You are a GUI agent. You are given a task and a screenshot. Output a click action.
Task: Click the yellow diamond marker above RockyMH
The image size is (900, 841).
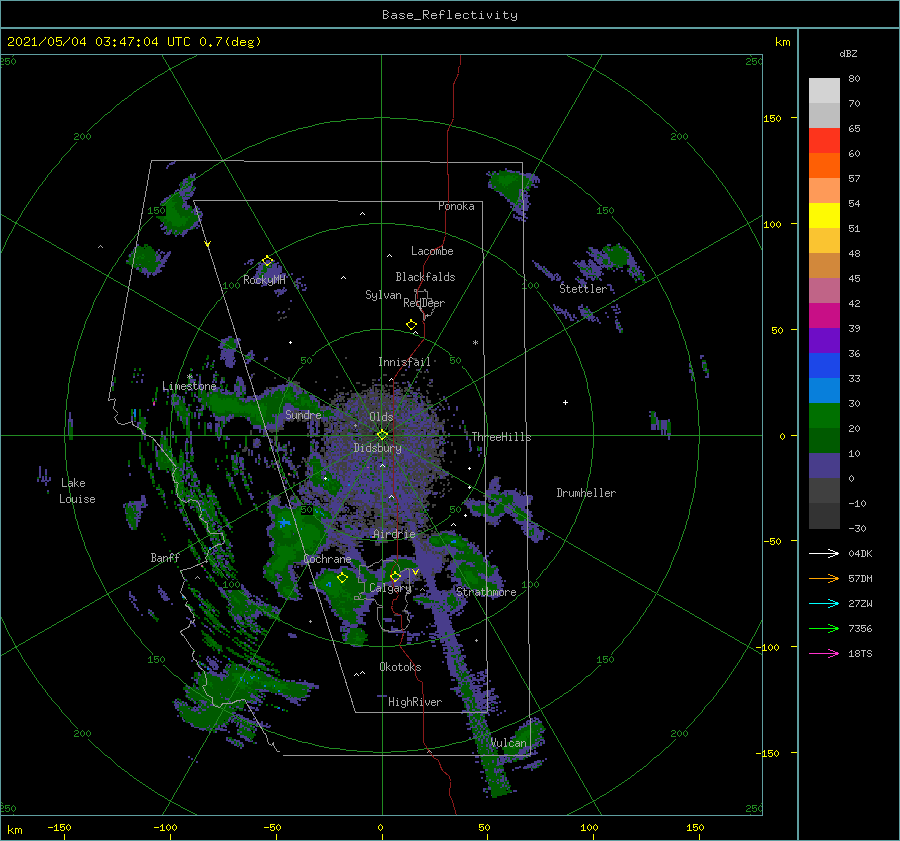point(267,261)
